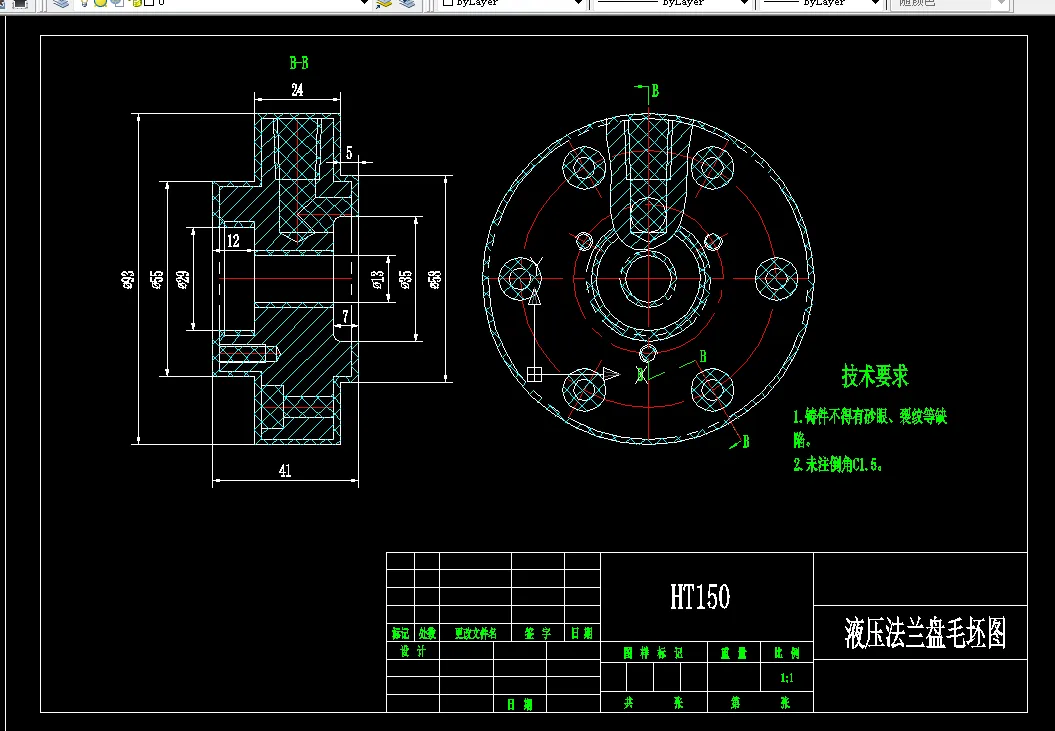Select the dimension value 24
The image size is (1055, 731).
coord(297,90)
